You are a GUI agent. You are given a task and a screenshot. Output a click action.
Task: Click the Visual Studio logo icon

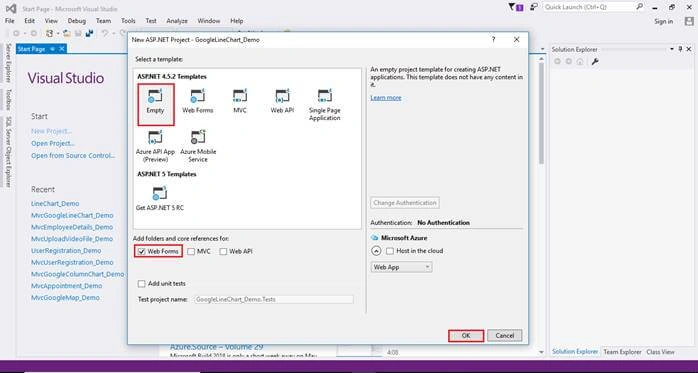tap(11, 8)
